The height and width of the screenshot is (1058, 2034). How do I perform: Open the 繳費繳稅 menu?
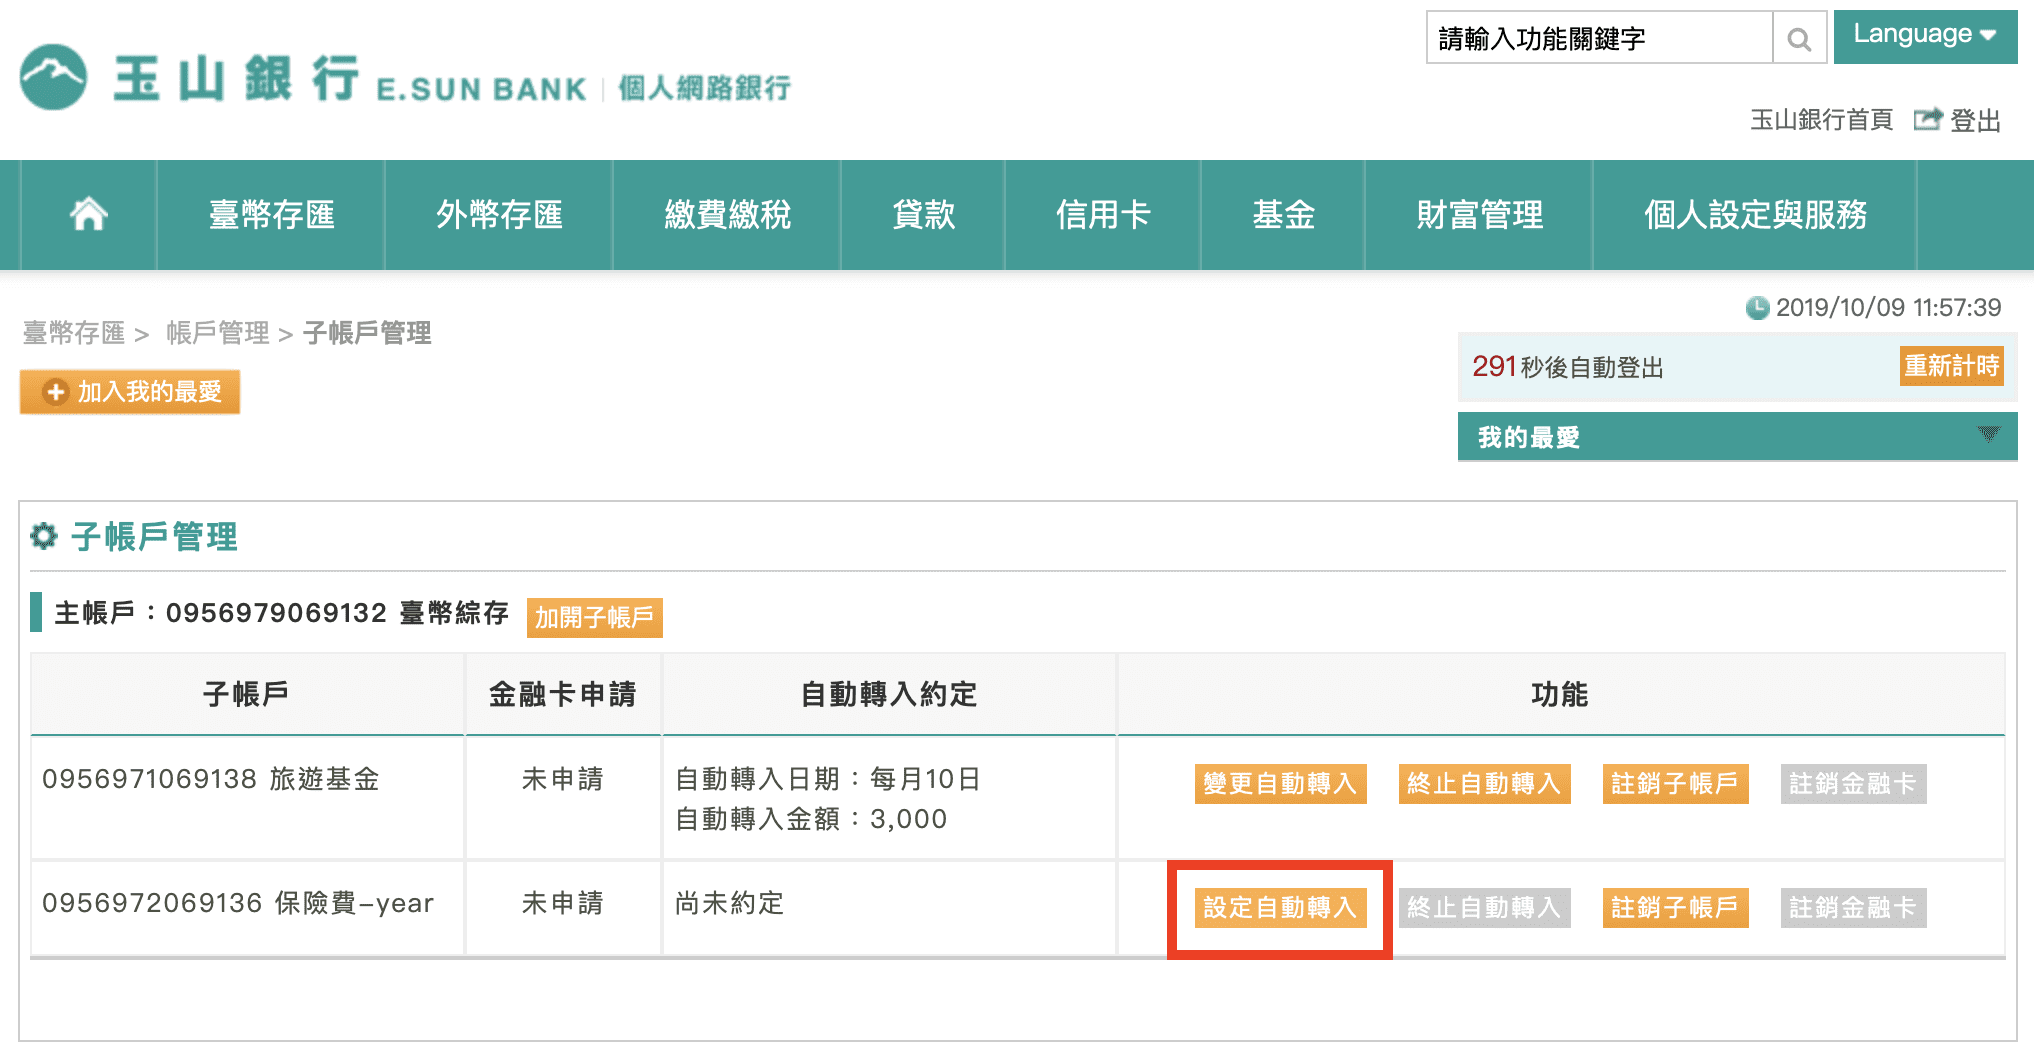(727, 215)
